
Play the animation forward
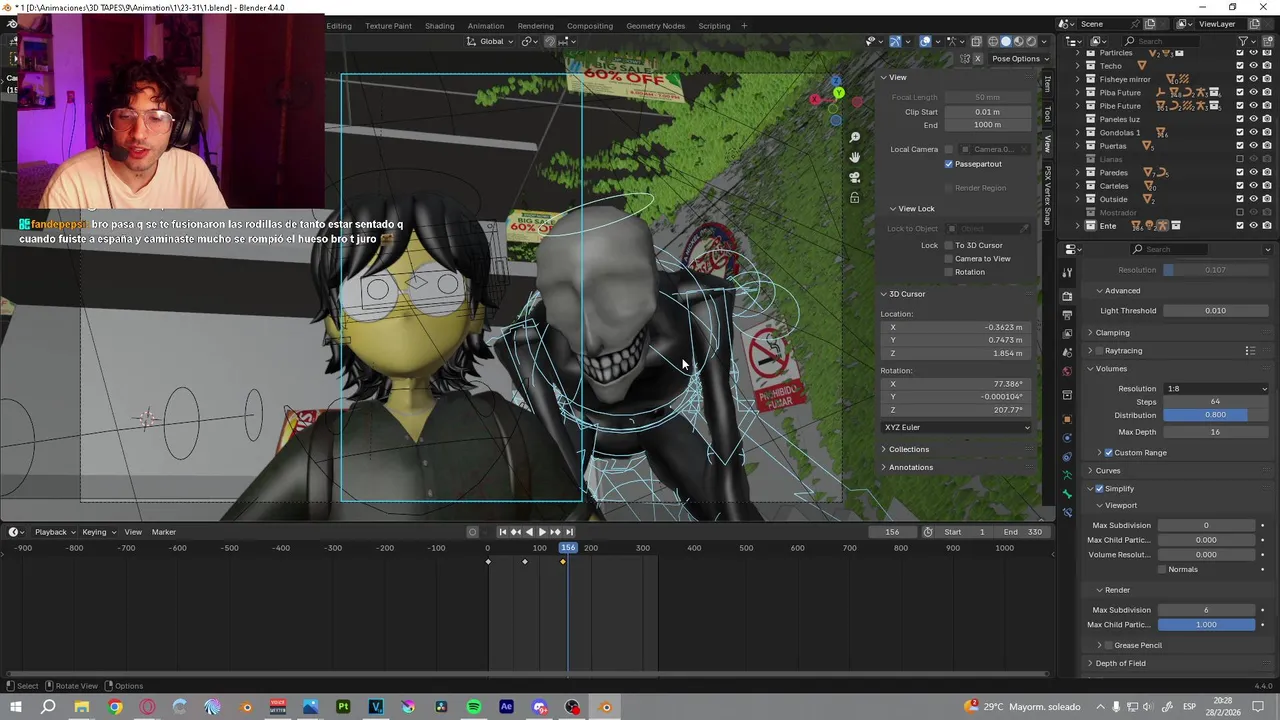click(542, 532)
